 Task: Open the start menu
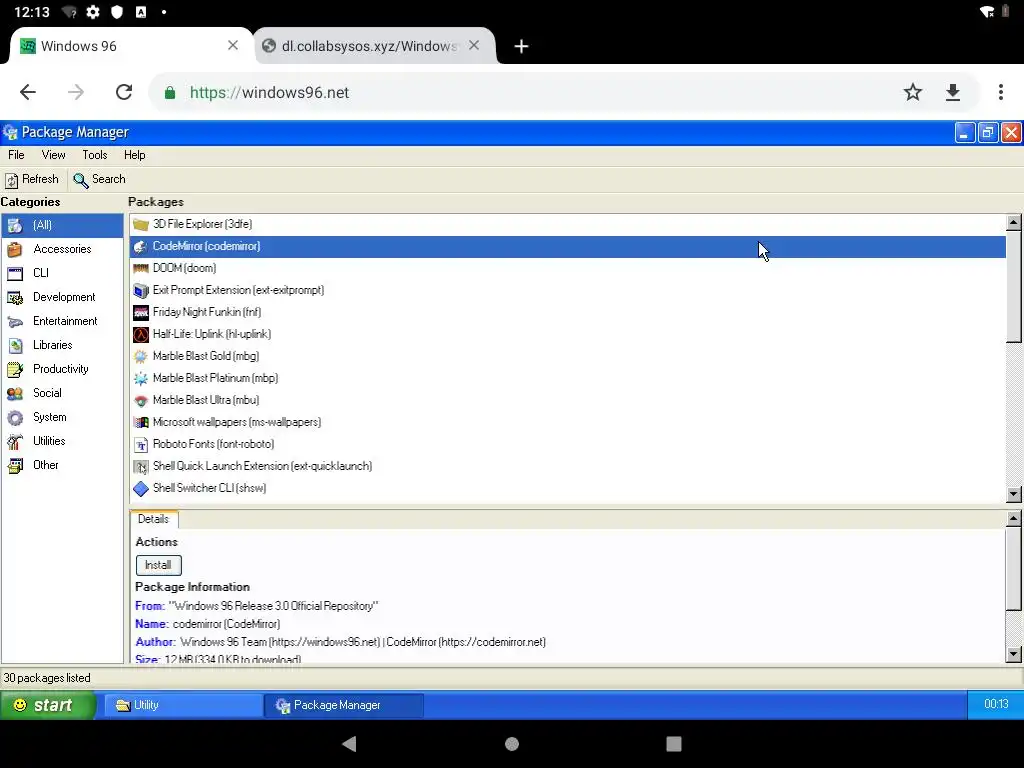[48, 705]
